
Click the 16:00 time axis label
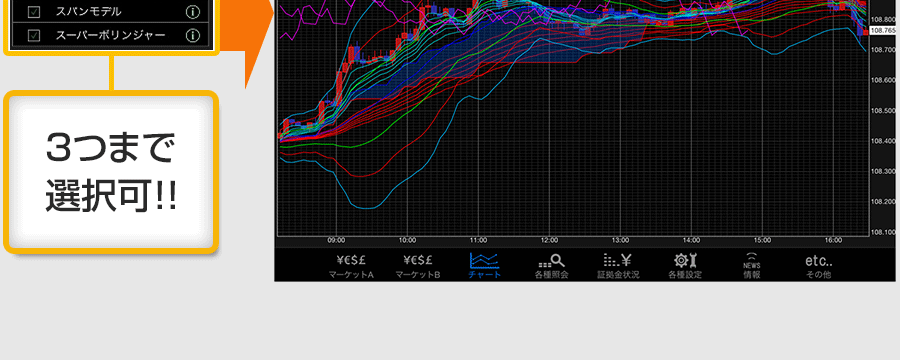(833, 240)
